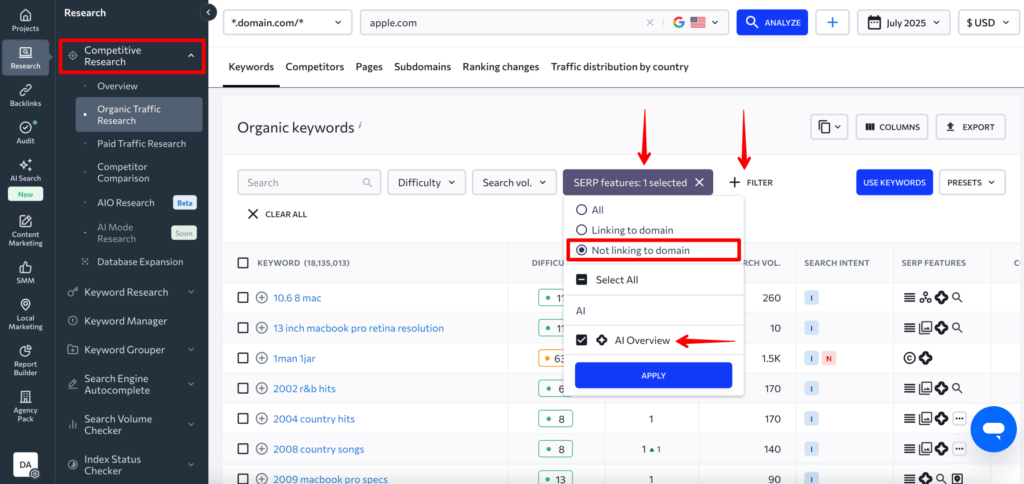1024x484 pixels.
Task: Open the Audit sidebar section
Action: pos(25,133)
